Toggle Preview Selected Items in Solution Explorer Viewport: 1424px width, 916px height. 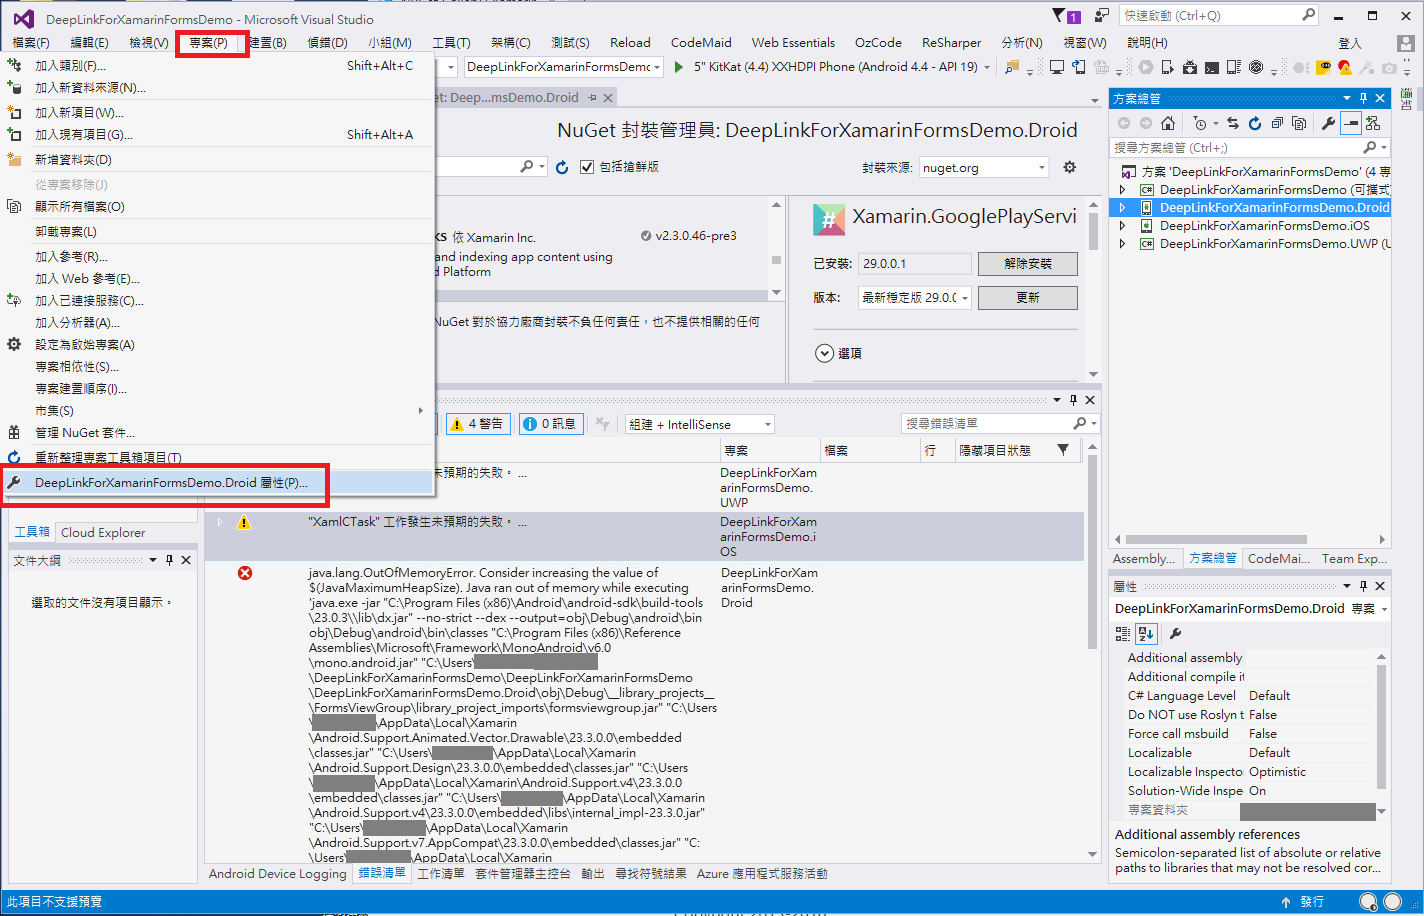[1351, 123]
